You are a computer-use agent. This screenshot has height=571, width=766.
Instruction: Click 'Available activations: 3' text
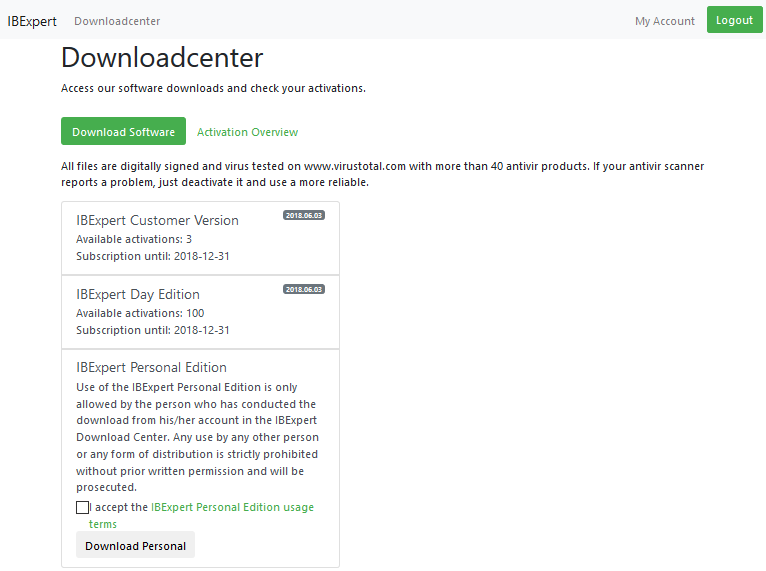(134, 239)
